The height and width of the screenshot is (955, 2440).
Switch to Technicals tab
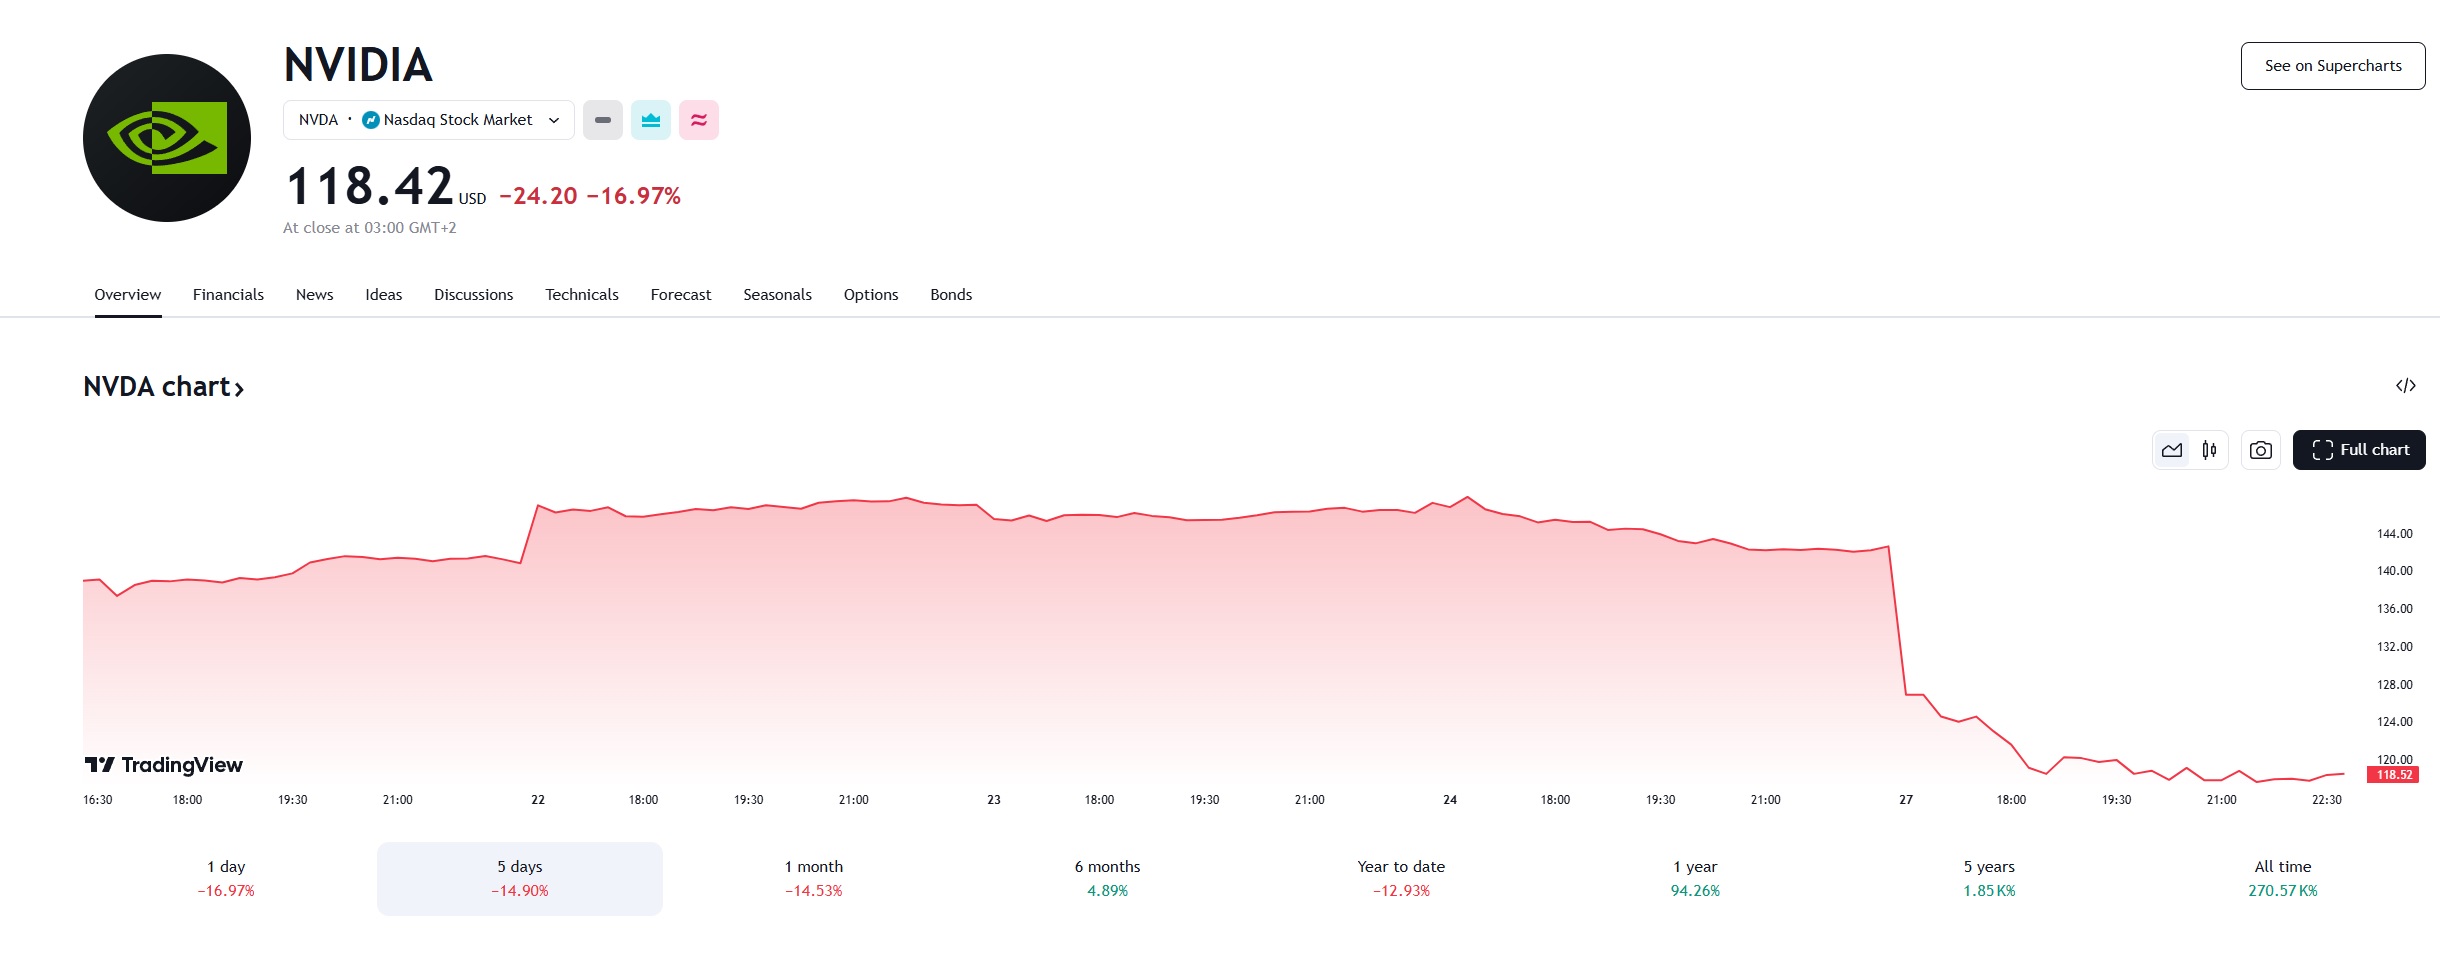click(582, 295)
